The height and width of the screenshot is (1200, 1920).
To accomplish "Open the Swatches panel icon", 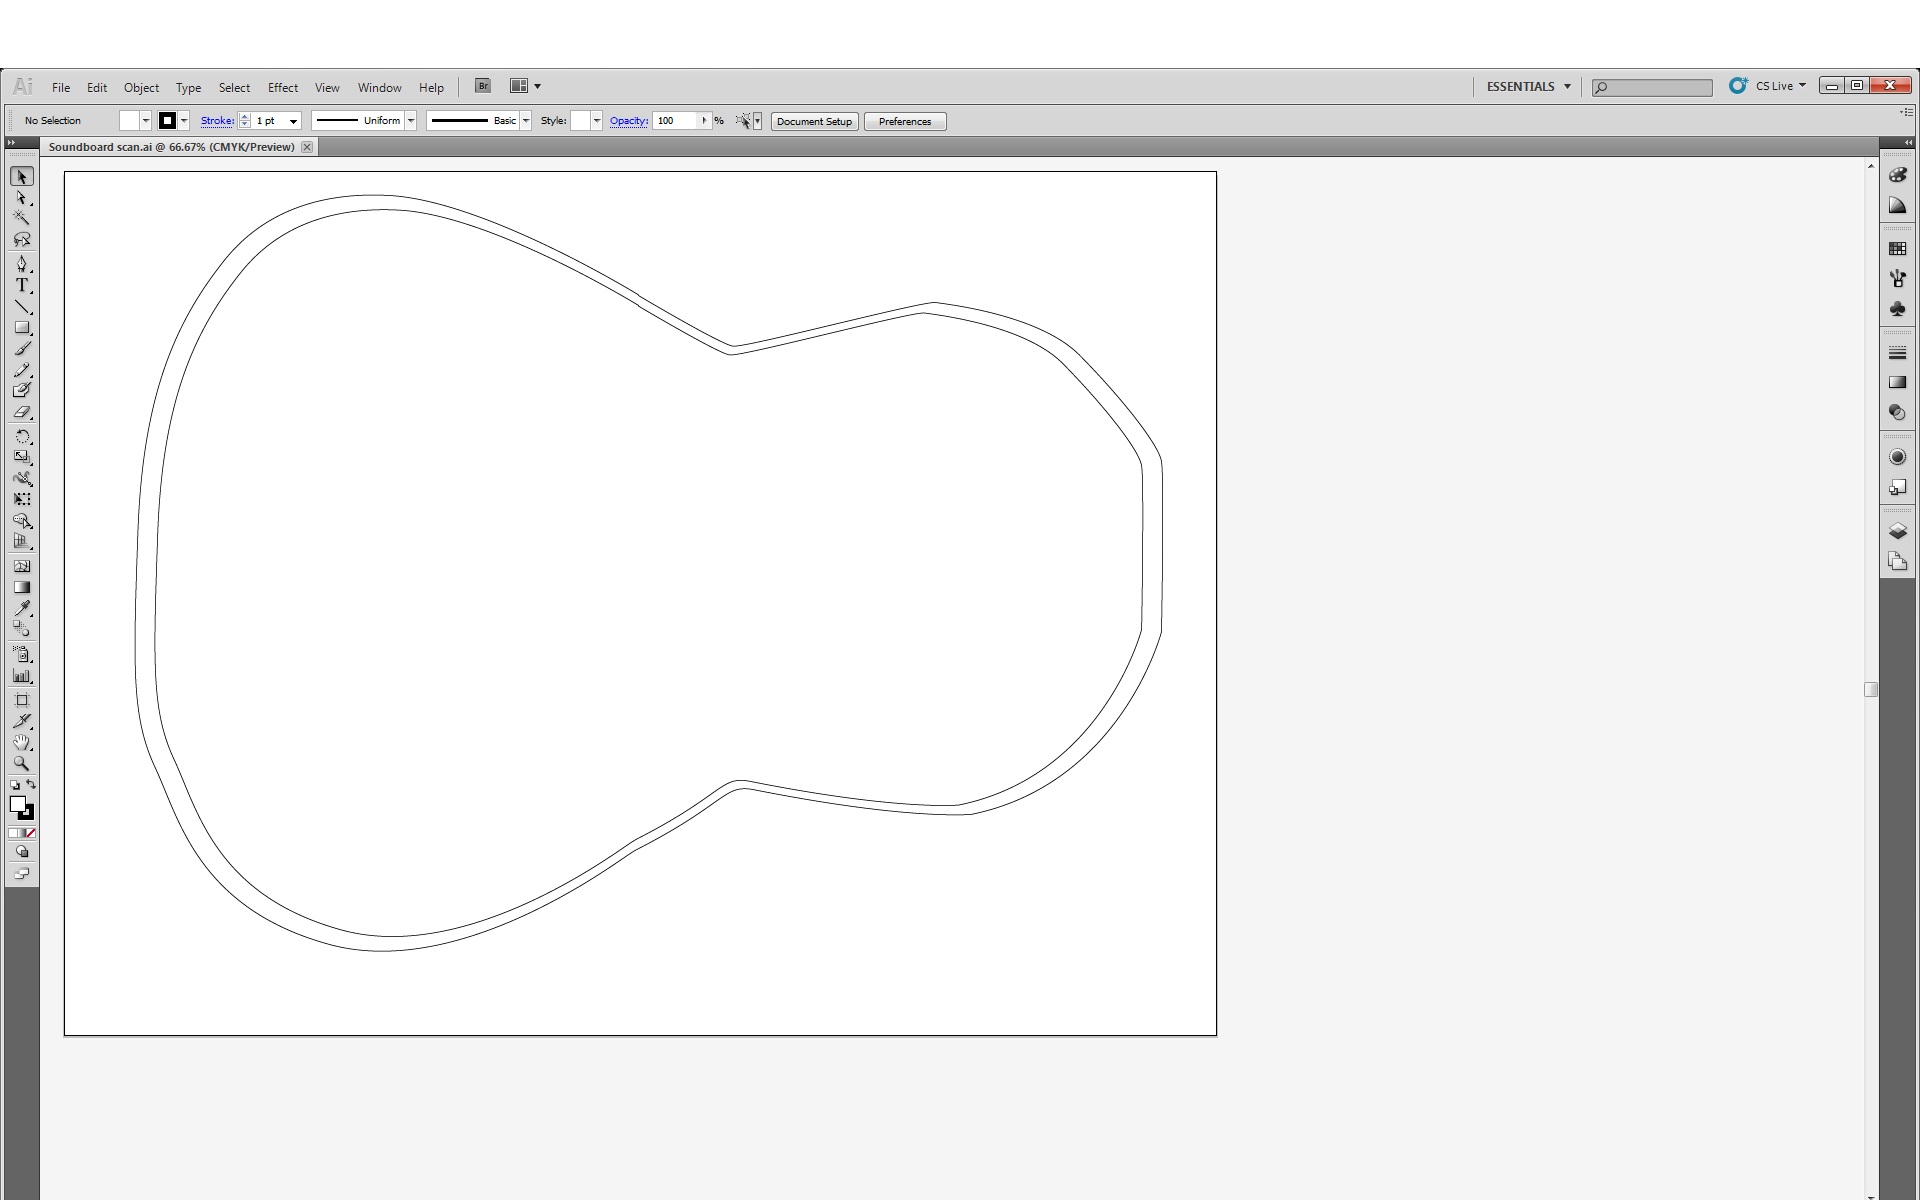I will point(1897,248).
